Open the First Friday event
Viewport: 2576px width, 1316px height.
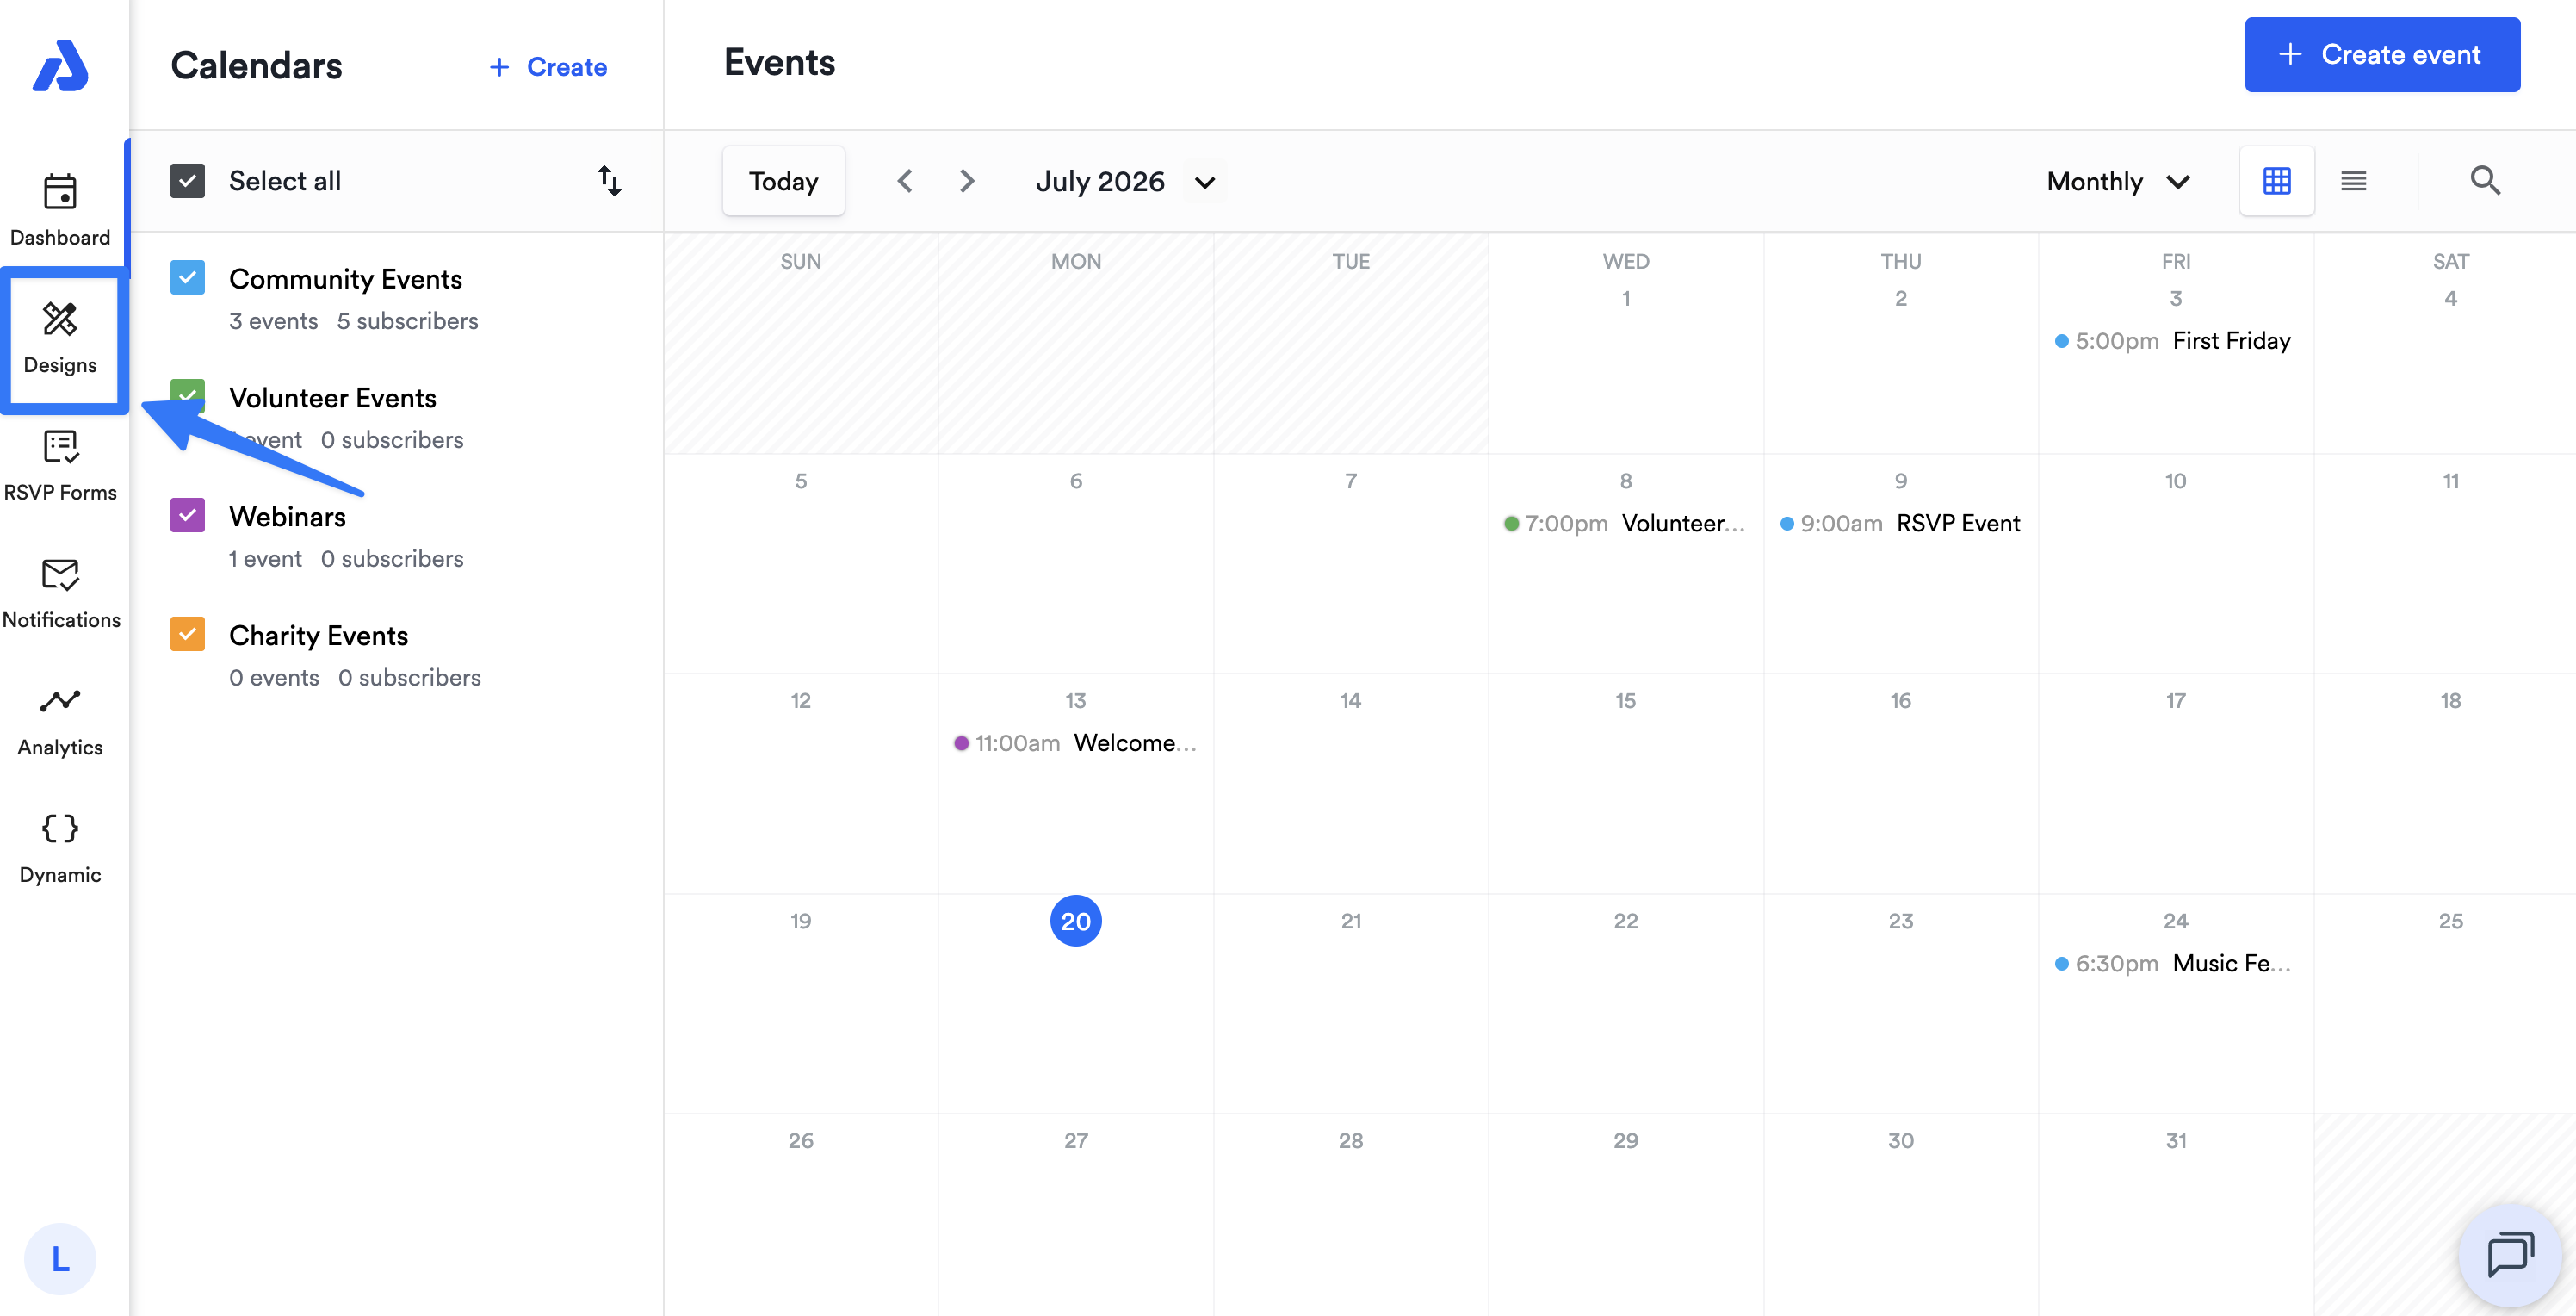click(2172, 341)
